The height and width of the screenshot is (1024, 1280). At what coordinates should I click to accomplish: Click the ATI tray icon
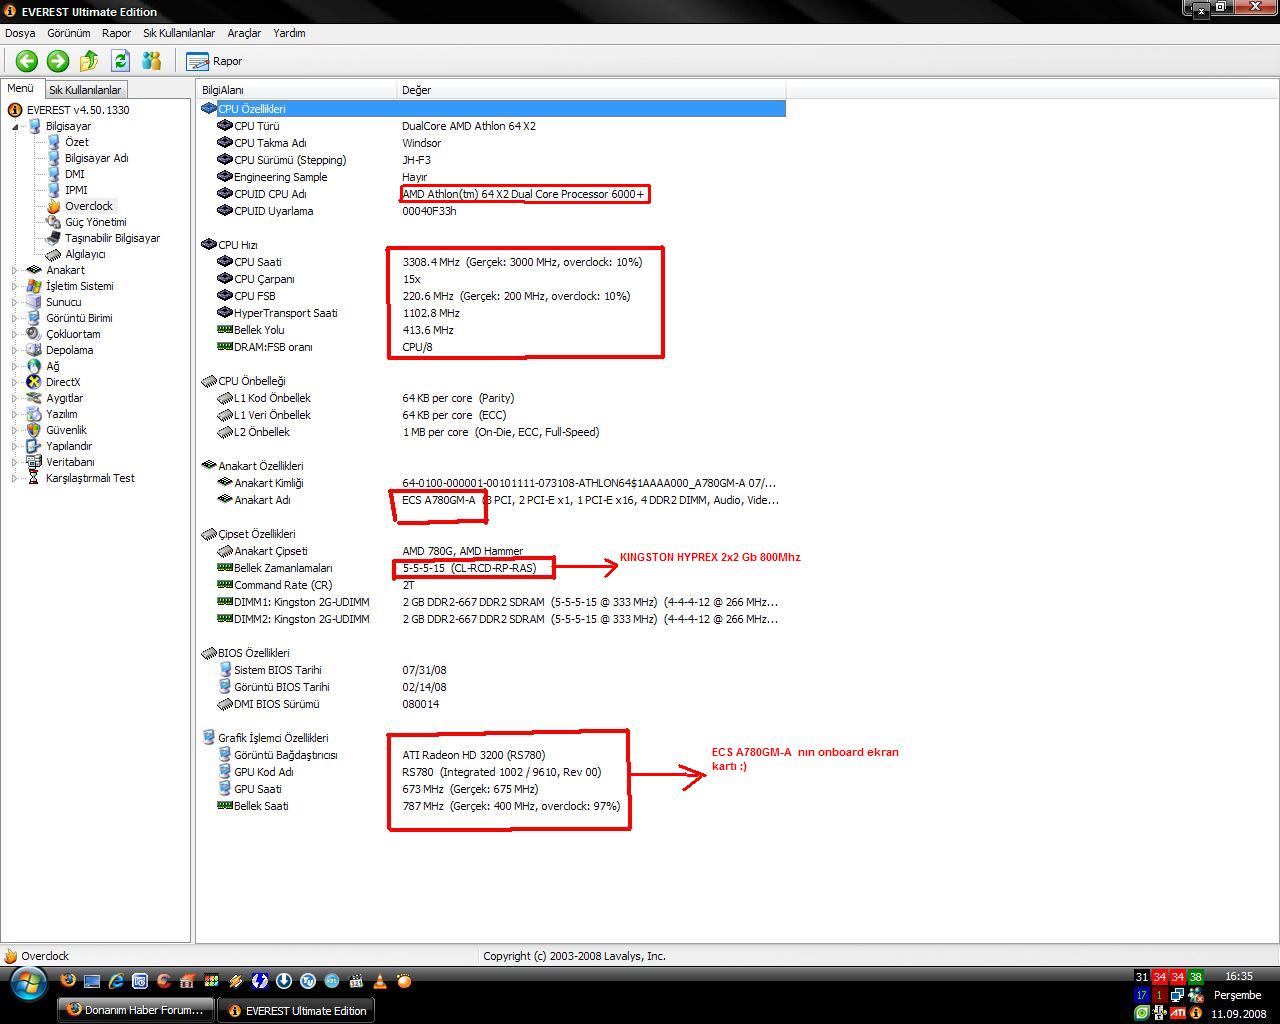pos(1178,1013)
